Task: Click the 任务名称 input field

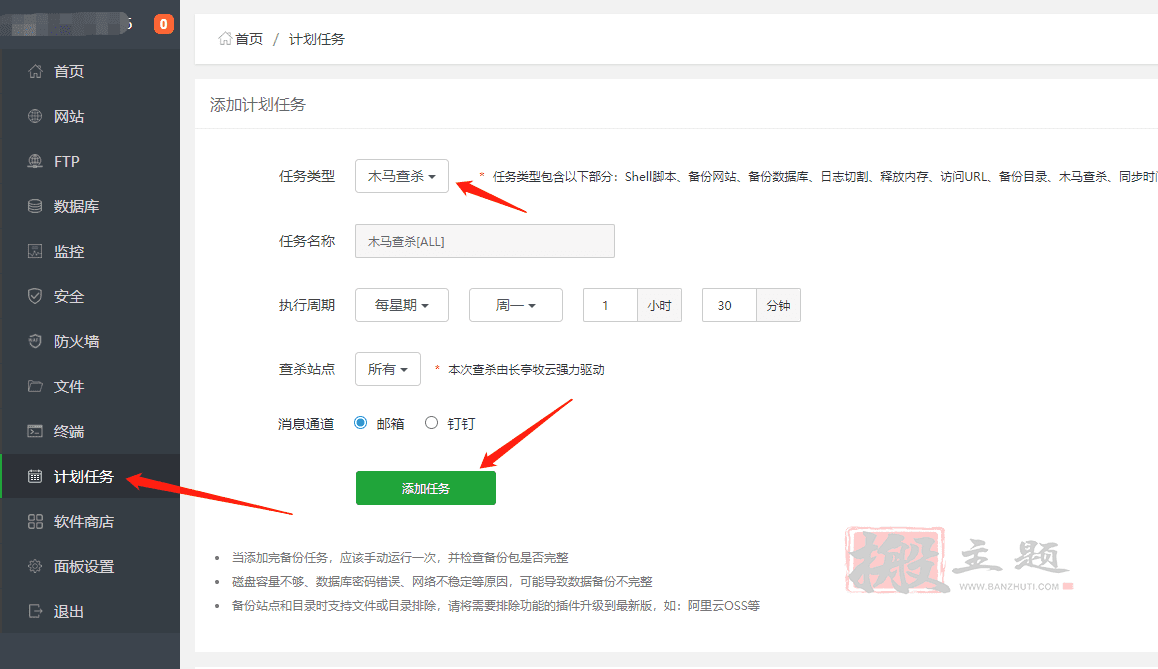Action: (484, 241)
